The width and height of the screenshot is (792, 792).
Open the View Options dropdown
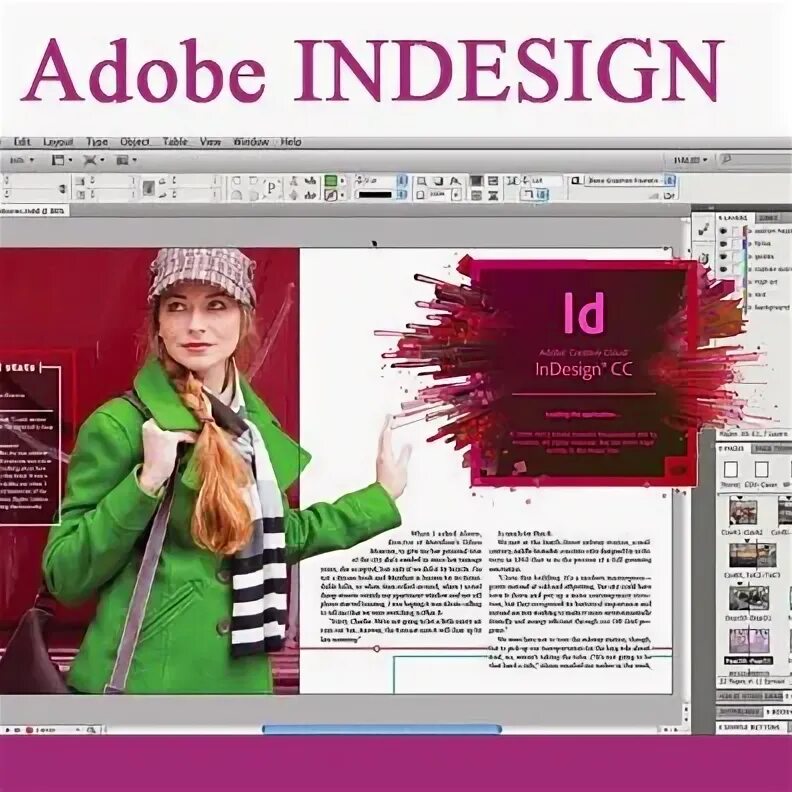pyautogui.click(x=62, y=160)
